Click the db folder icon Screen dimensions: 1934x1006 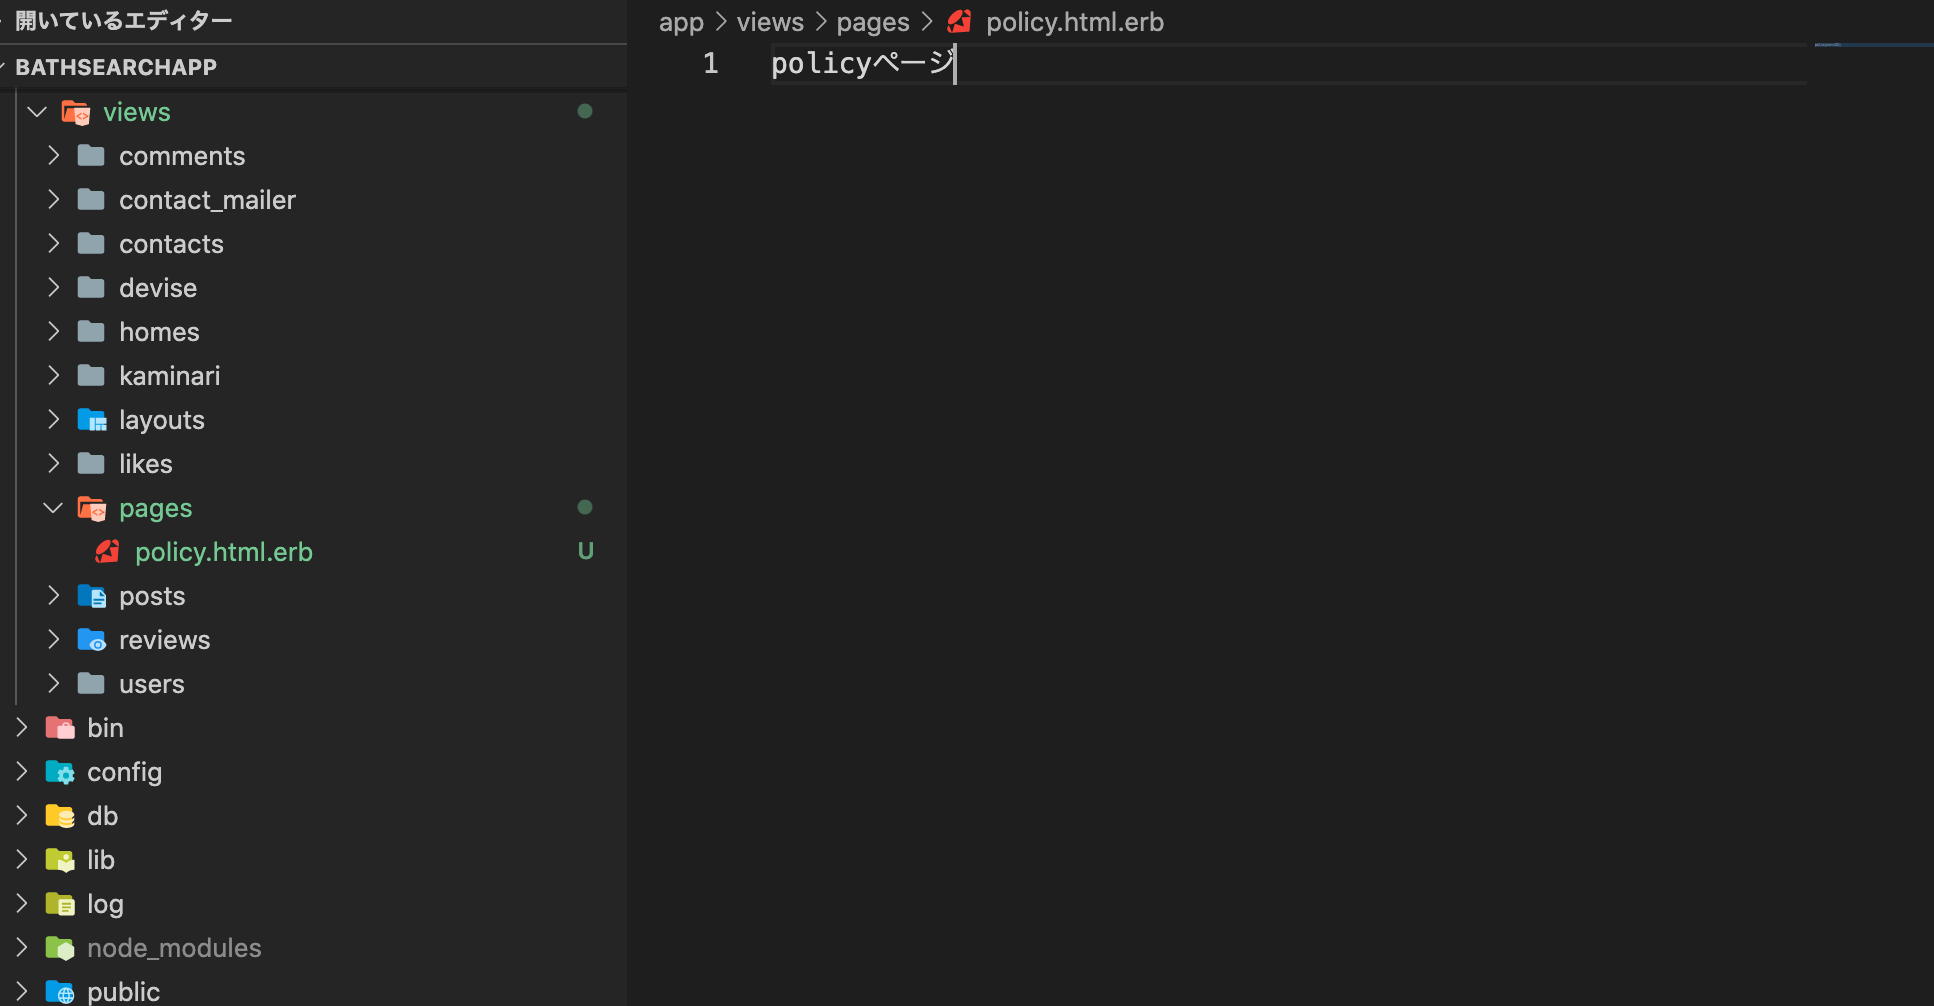coord(60,816)
